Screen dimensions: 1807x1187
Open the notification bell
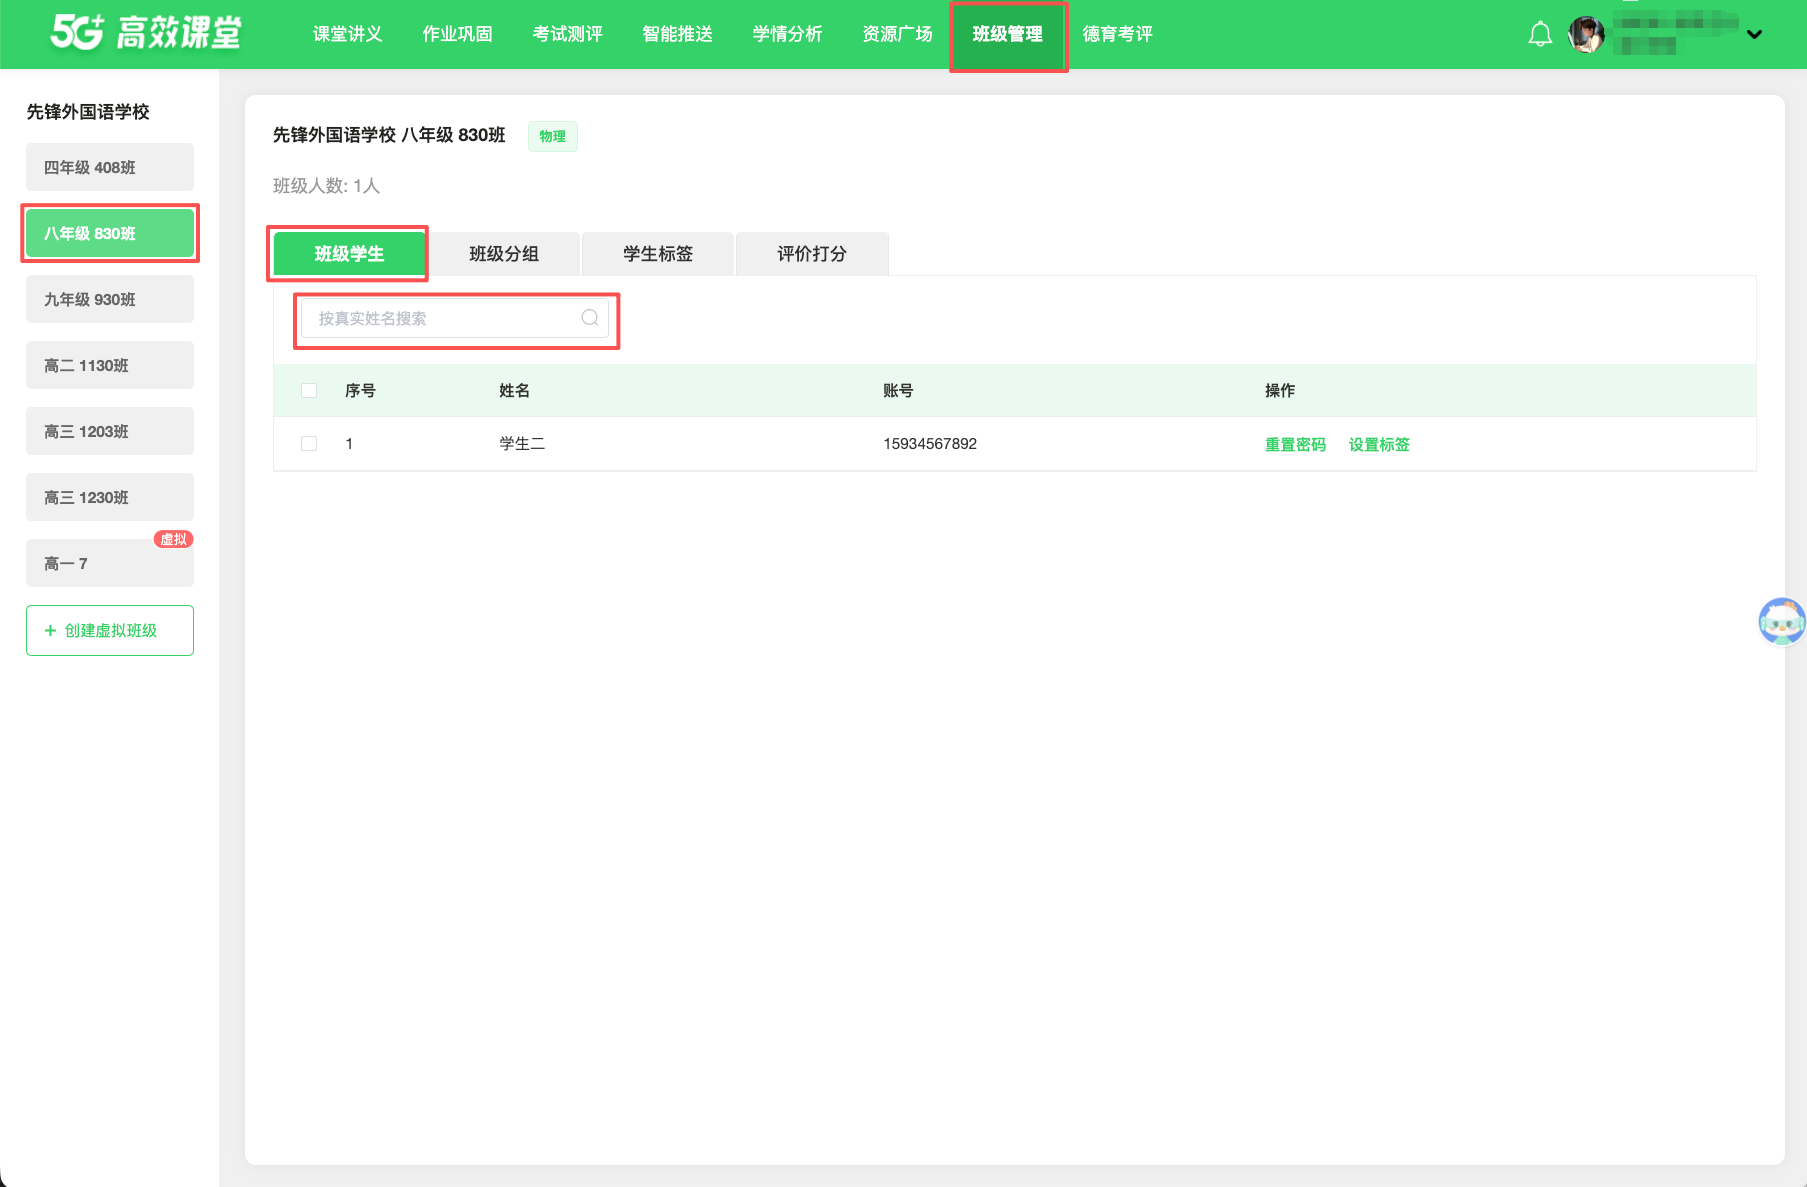pyautogui.click(x=1540, y=34)
